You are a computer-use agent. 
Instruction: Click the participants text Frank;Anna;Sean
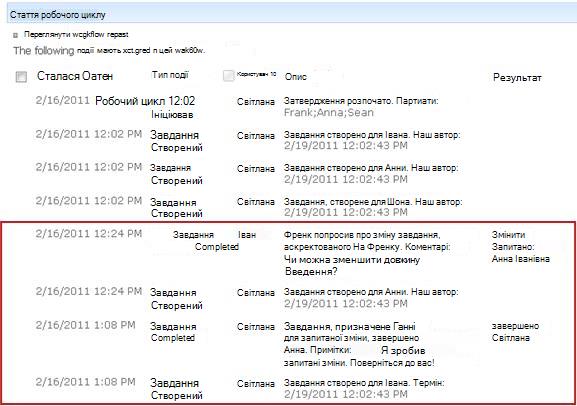(329, 113)
